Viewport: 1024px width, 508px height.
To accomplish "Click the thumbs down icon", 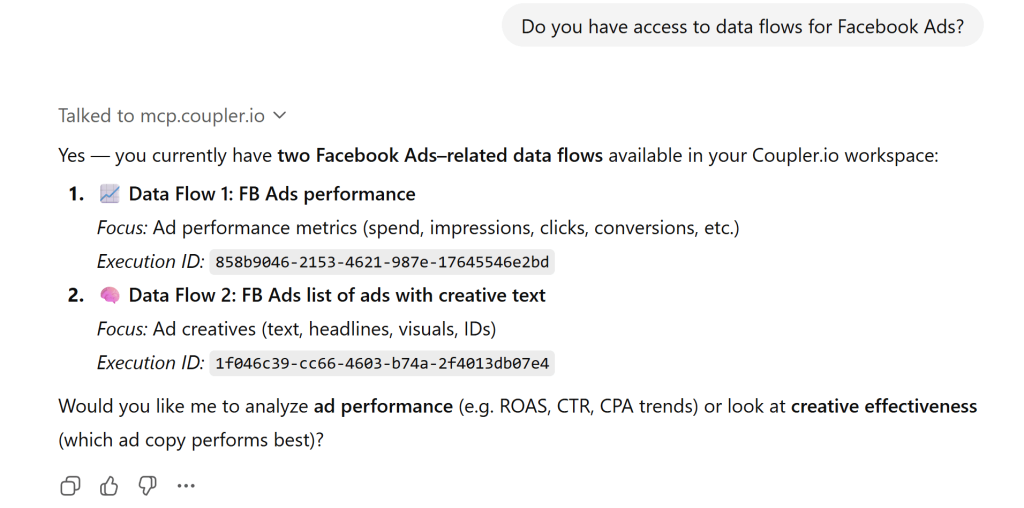I will 147,486.
